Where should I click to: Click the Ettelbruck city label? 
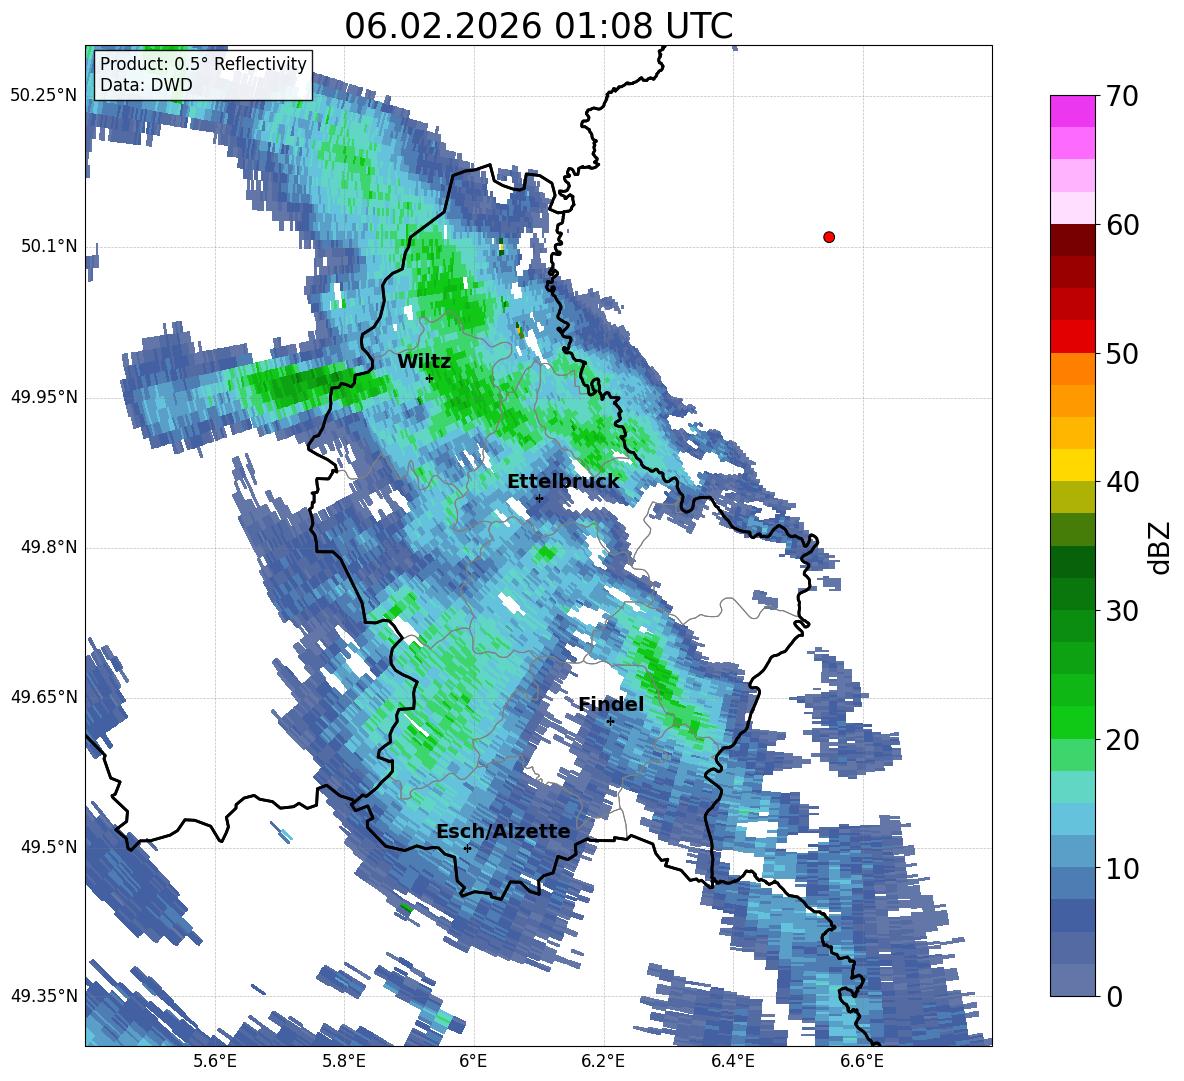[563, 482]
